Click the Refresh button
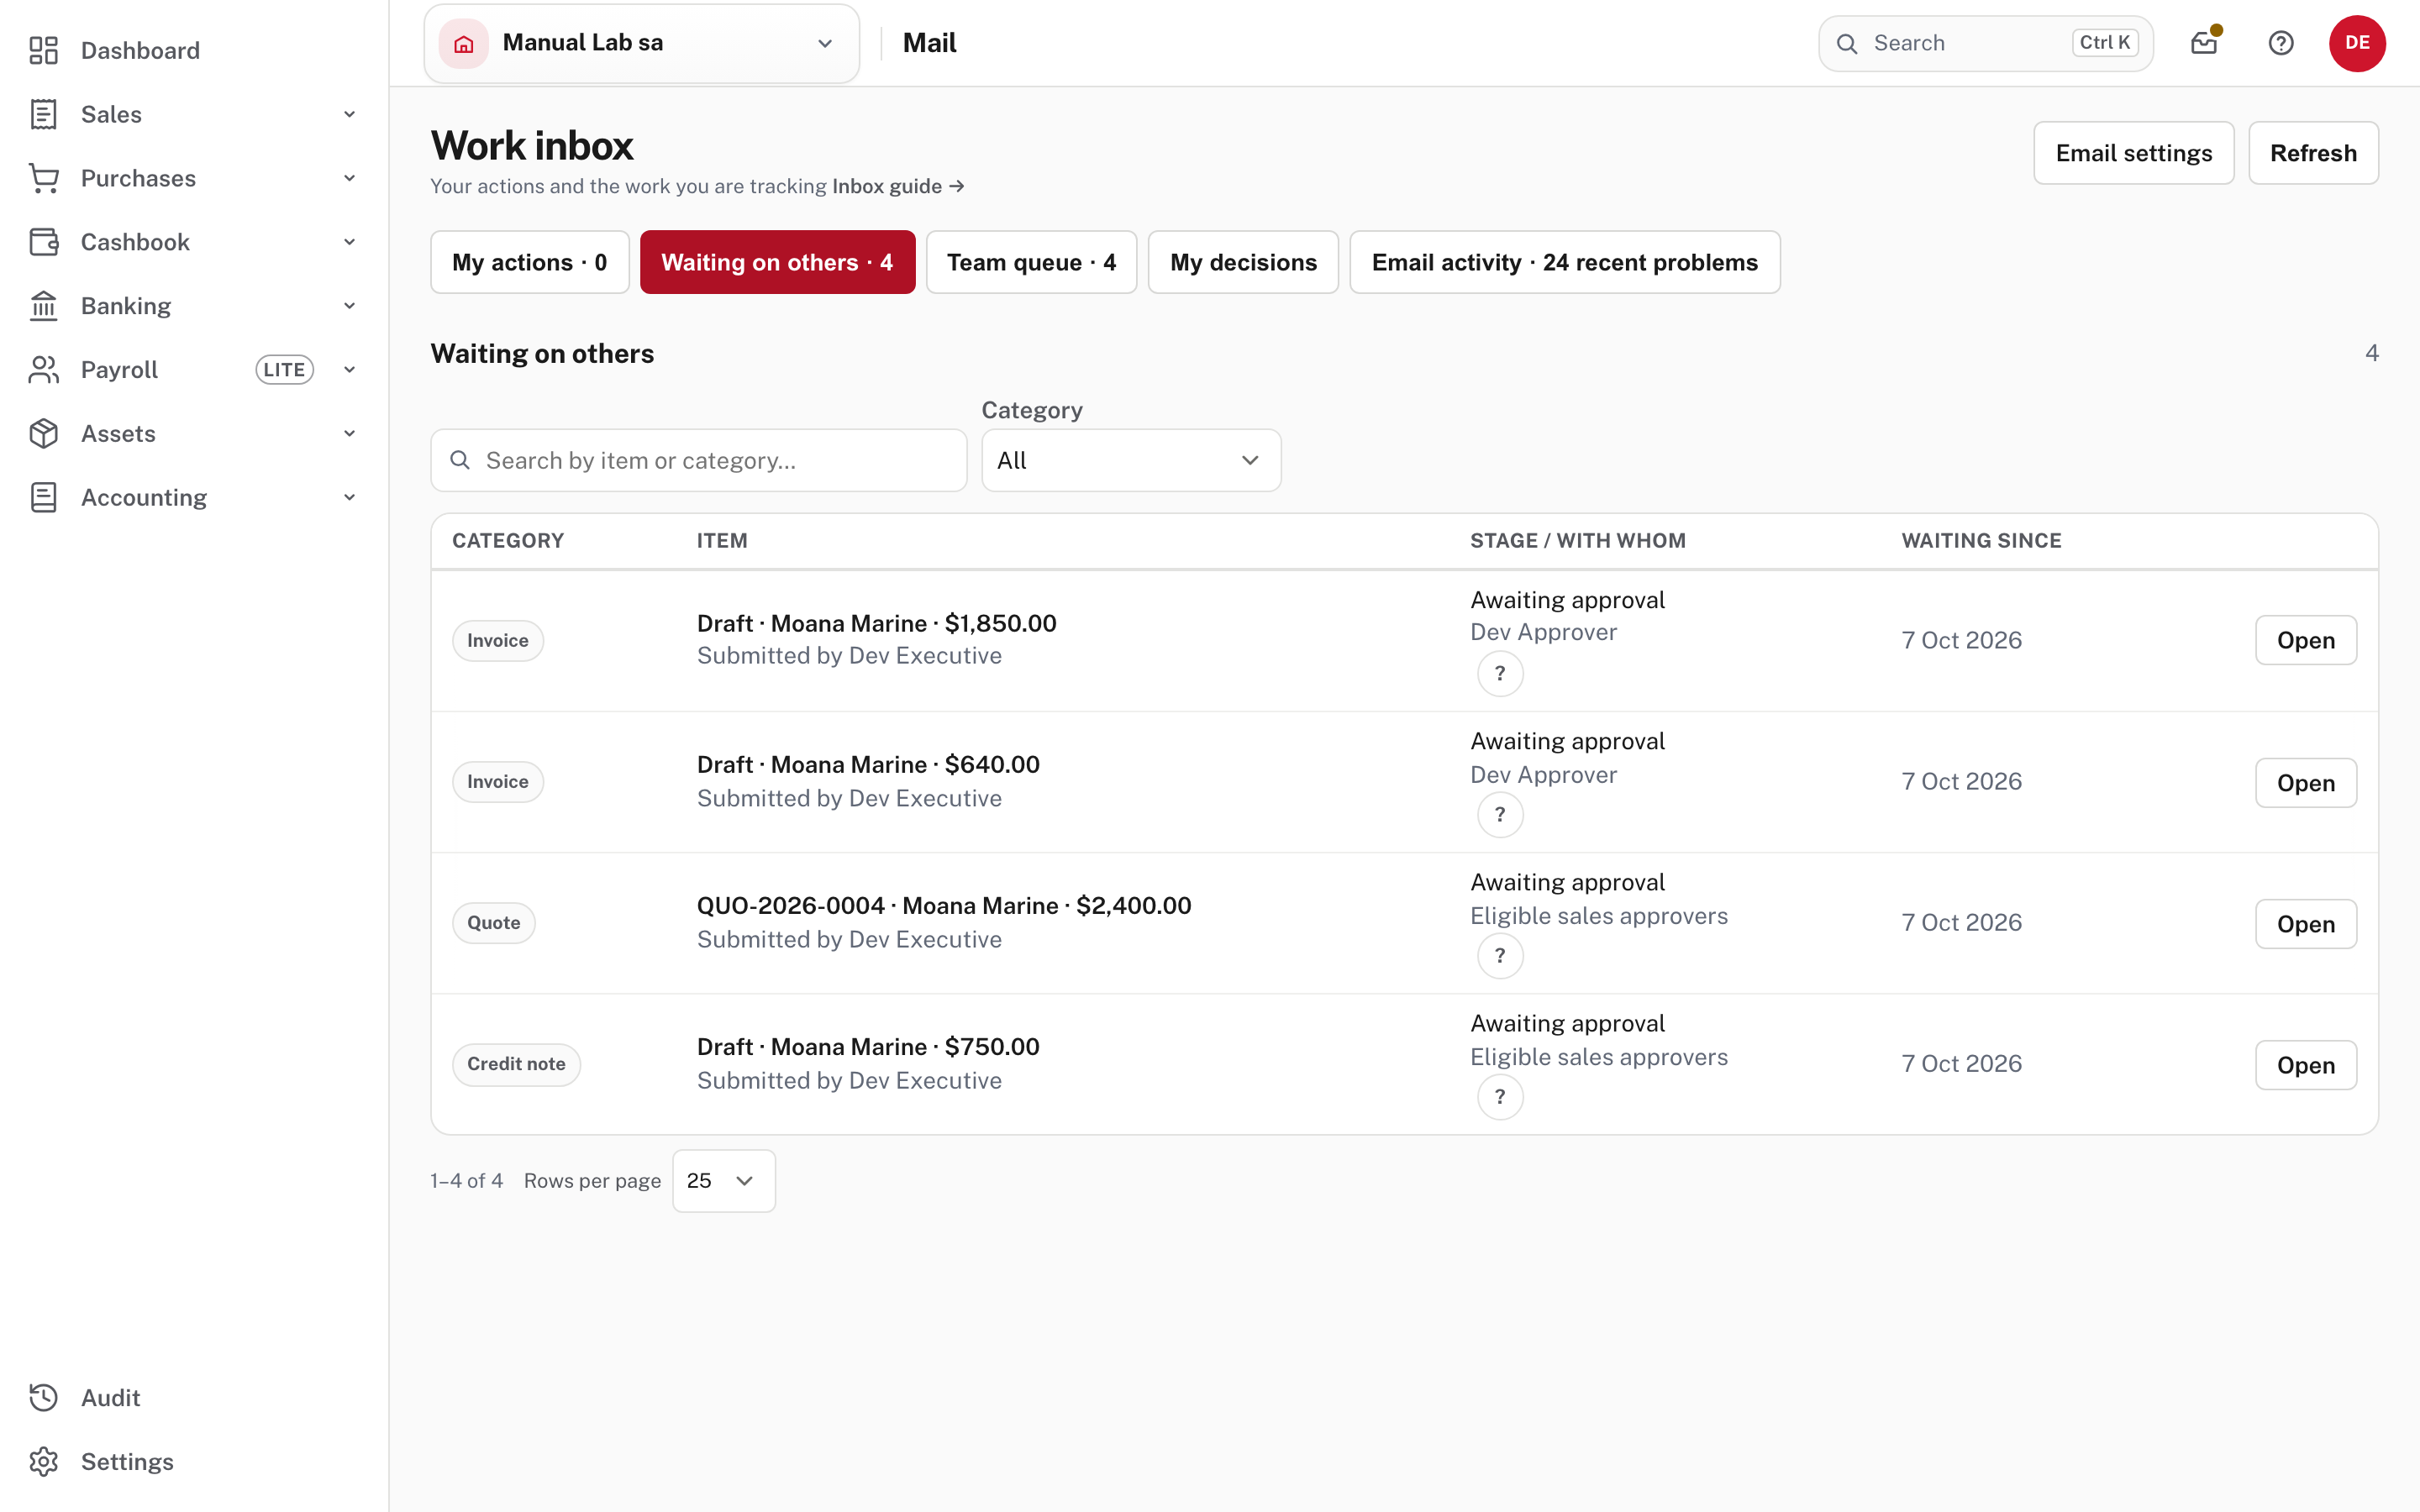The image size is (2420, 1512). point(2313,153)
